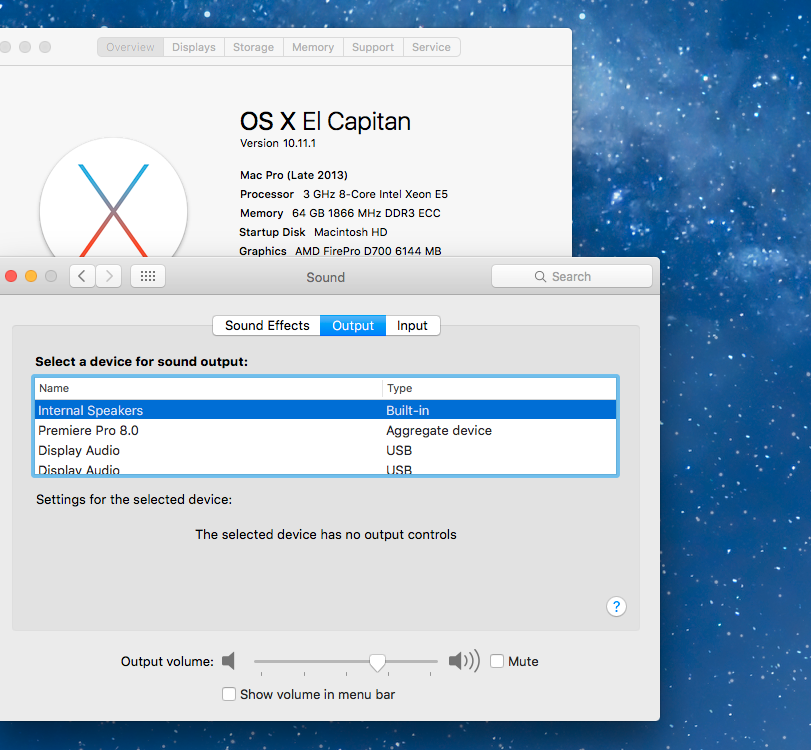
Task: Open Support tab in About This Mac
Action: [x=373, y=47]
